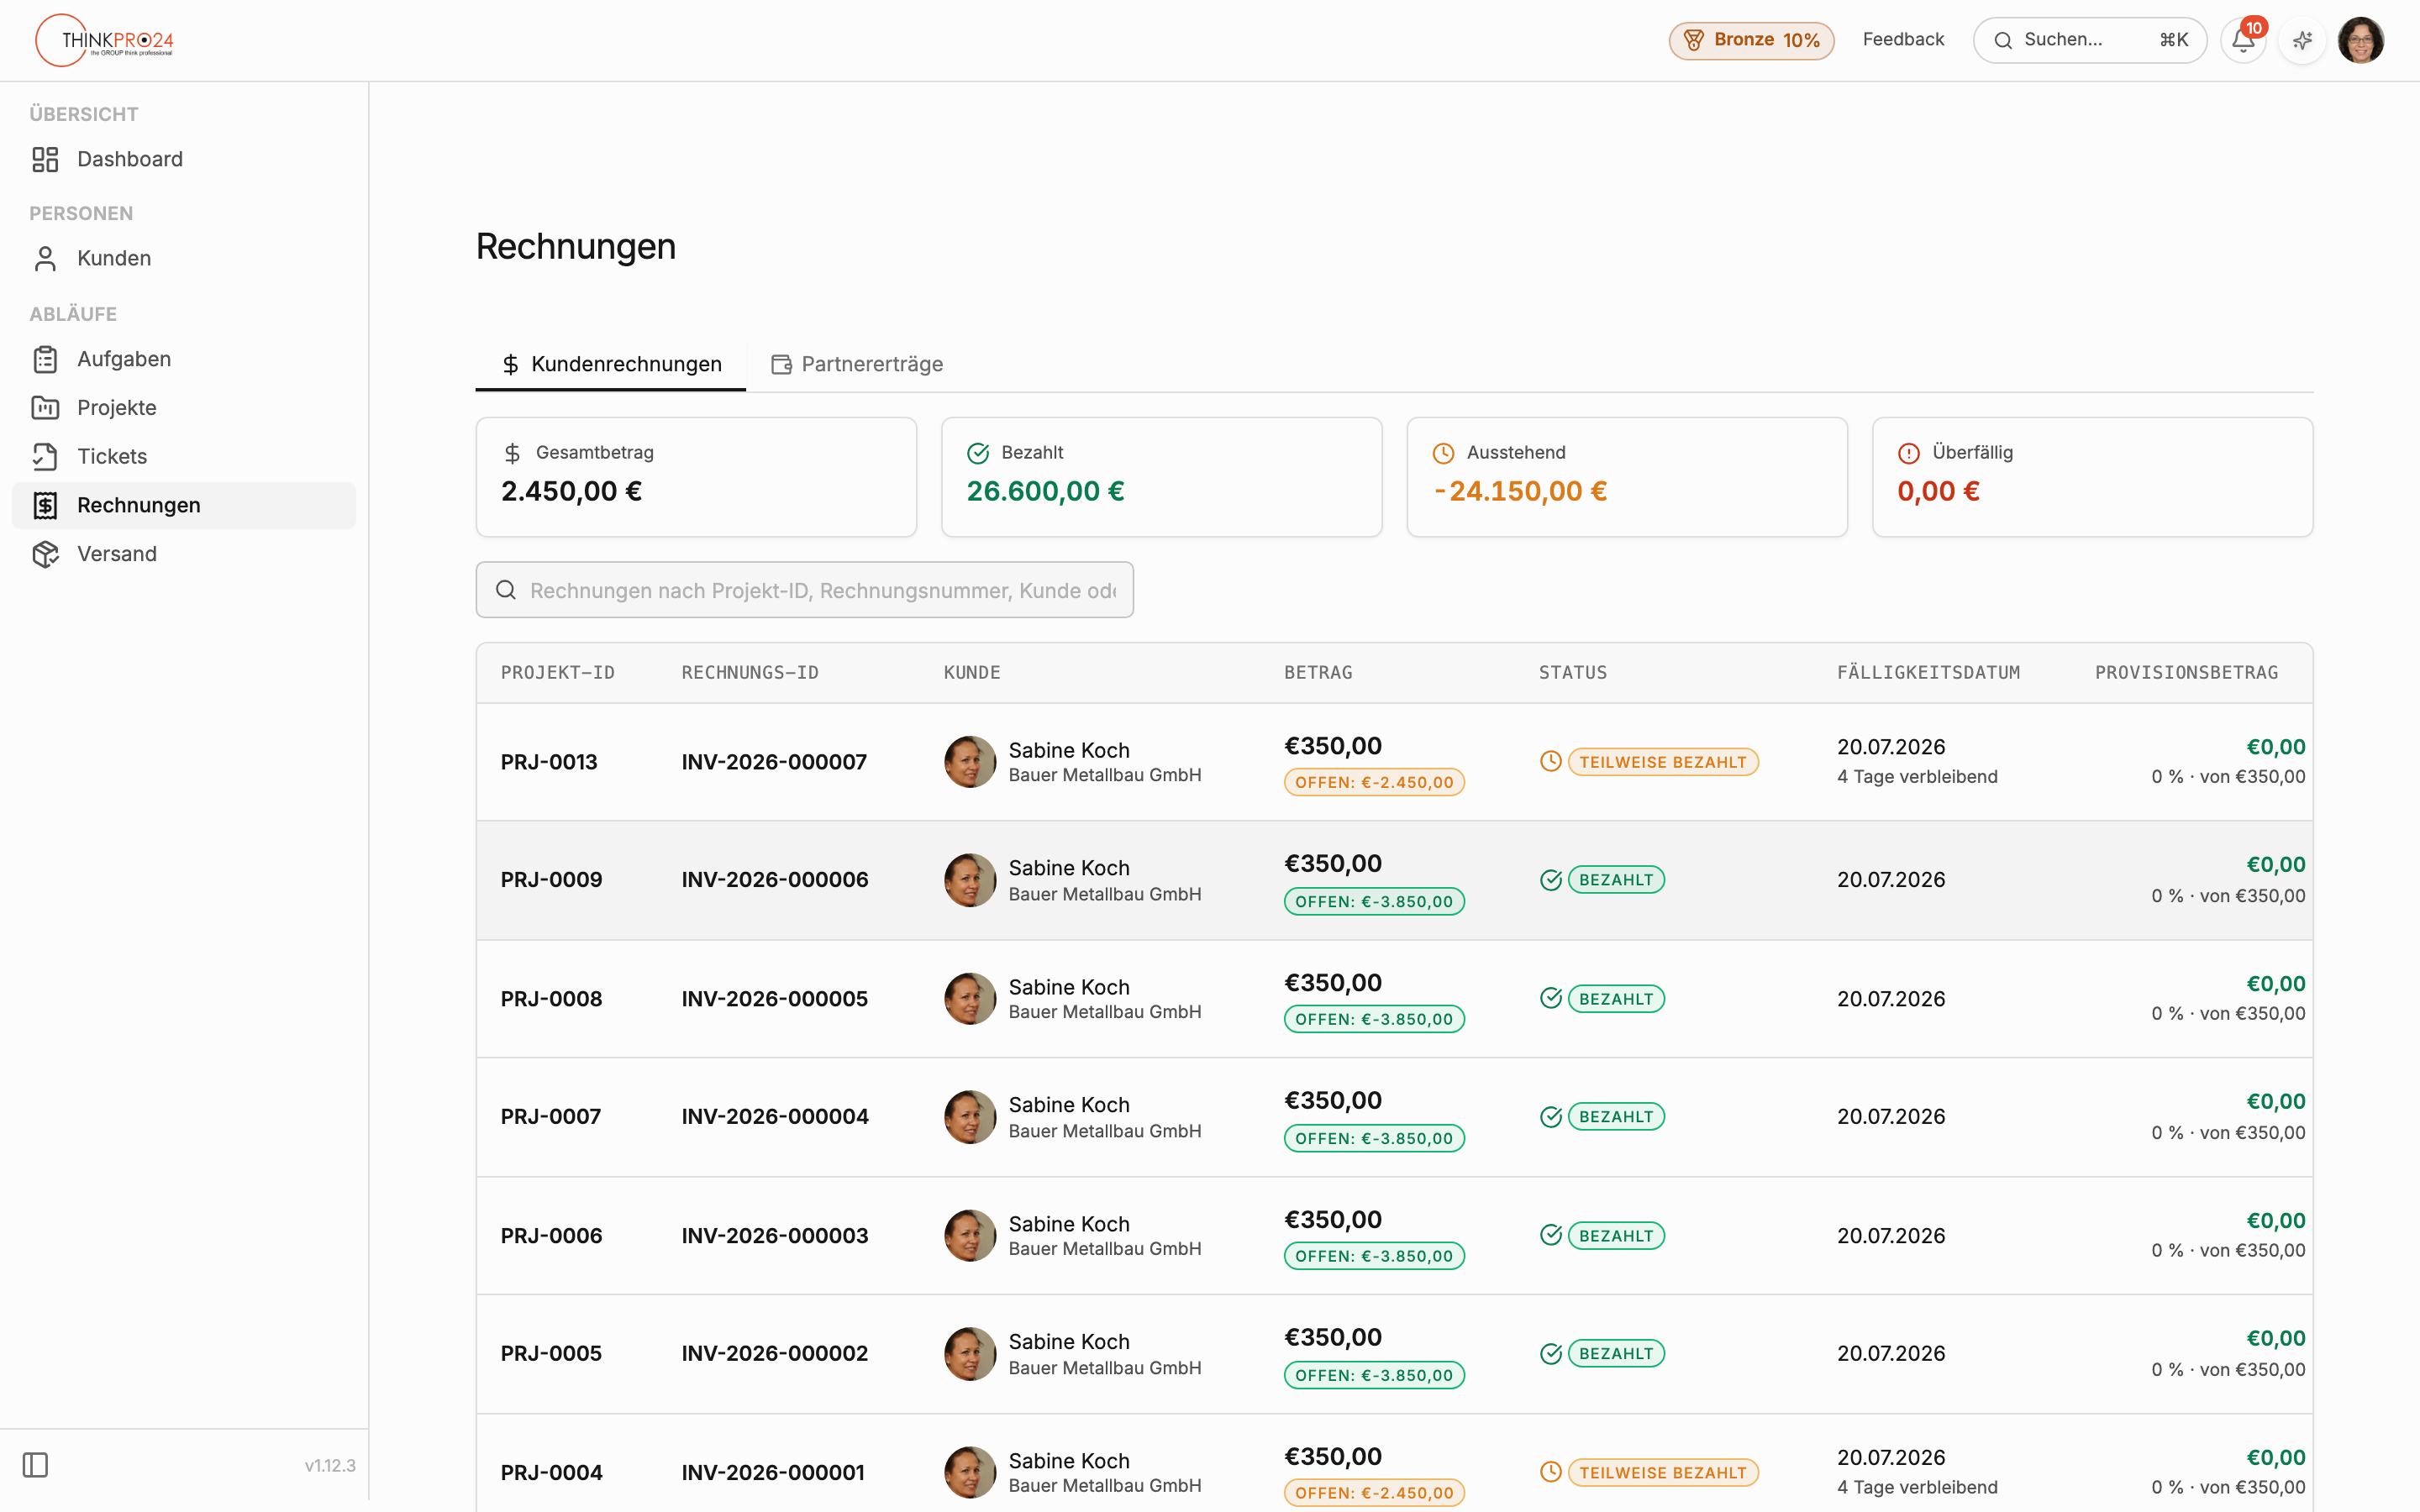The height and width of the screenshot is (1512, 2420).
Task: Click the Ausstehend summary card
Action: tap(1627, 477)
